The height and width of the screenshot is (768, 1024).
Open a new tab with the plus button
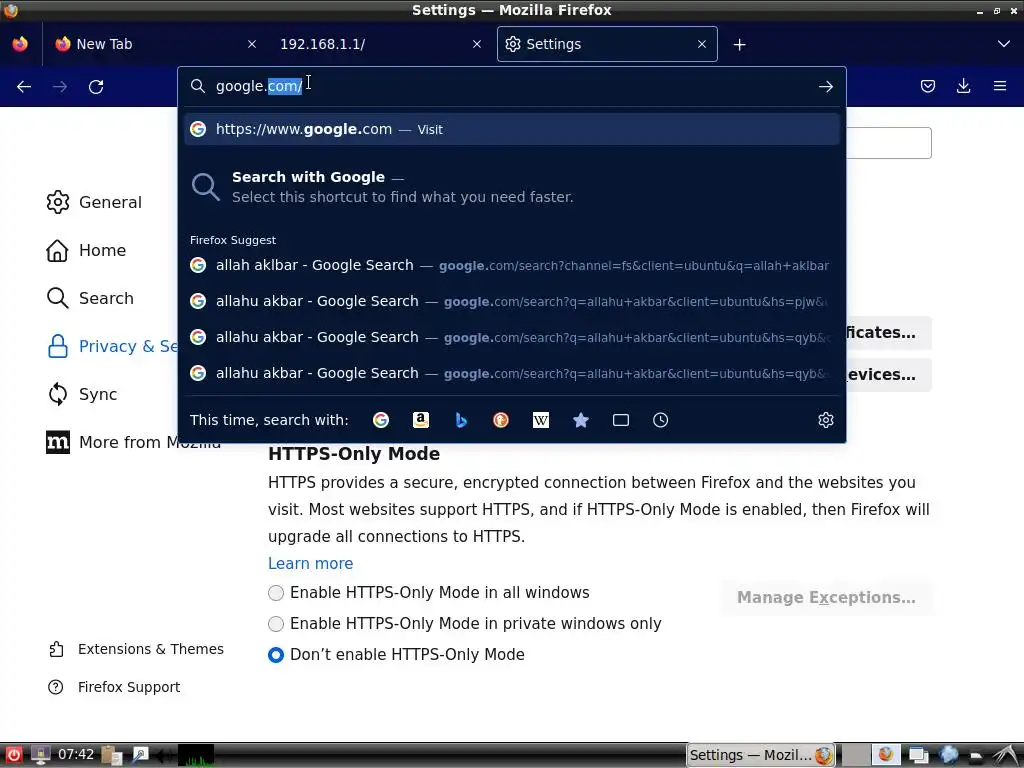click(x=739, y=44)
